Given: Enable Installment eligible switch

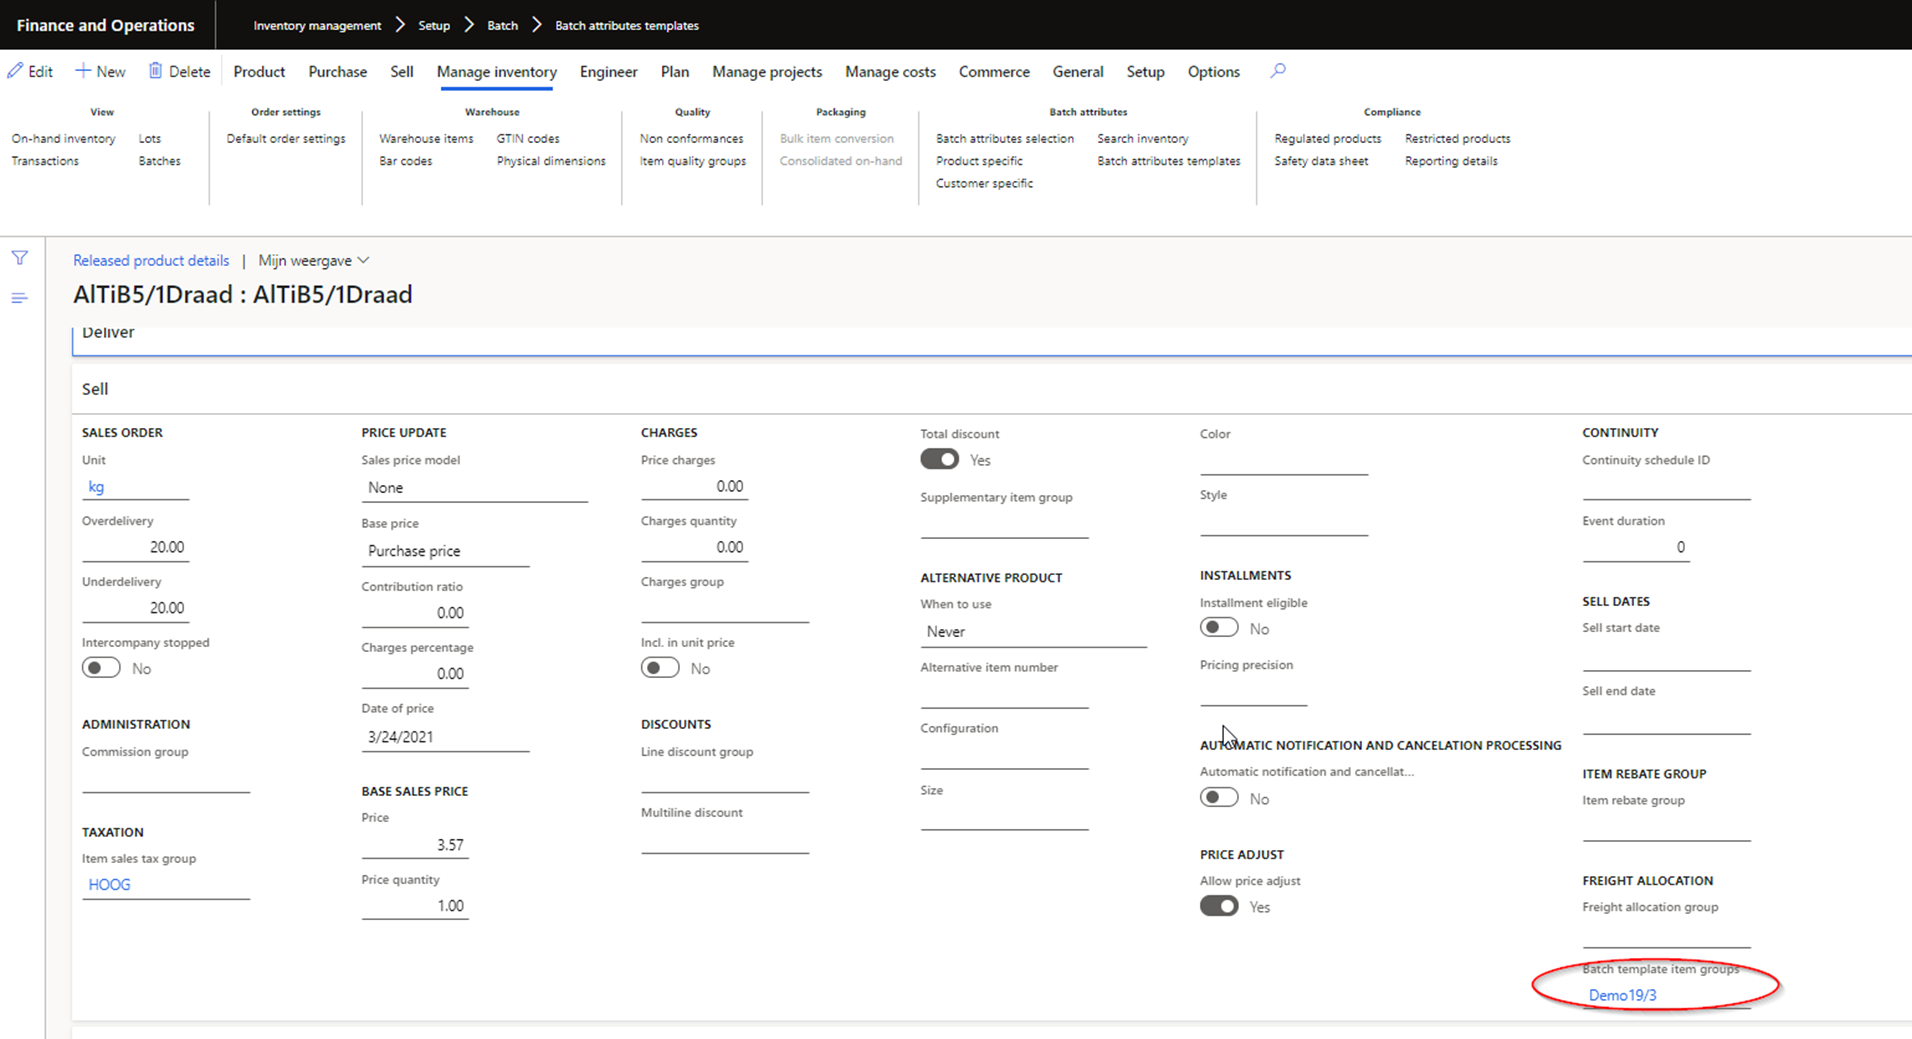Looking at the screenshot, I should (1218, 628).
